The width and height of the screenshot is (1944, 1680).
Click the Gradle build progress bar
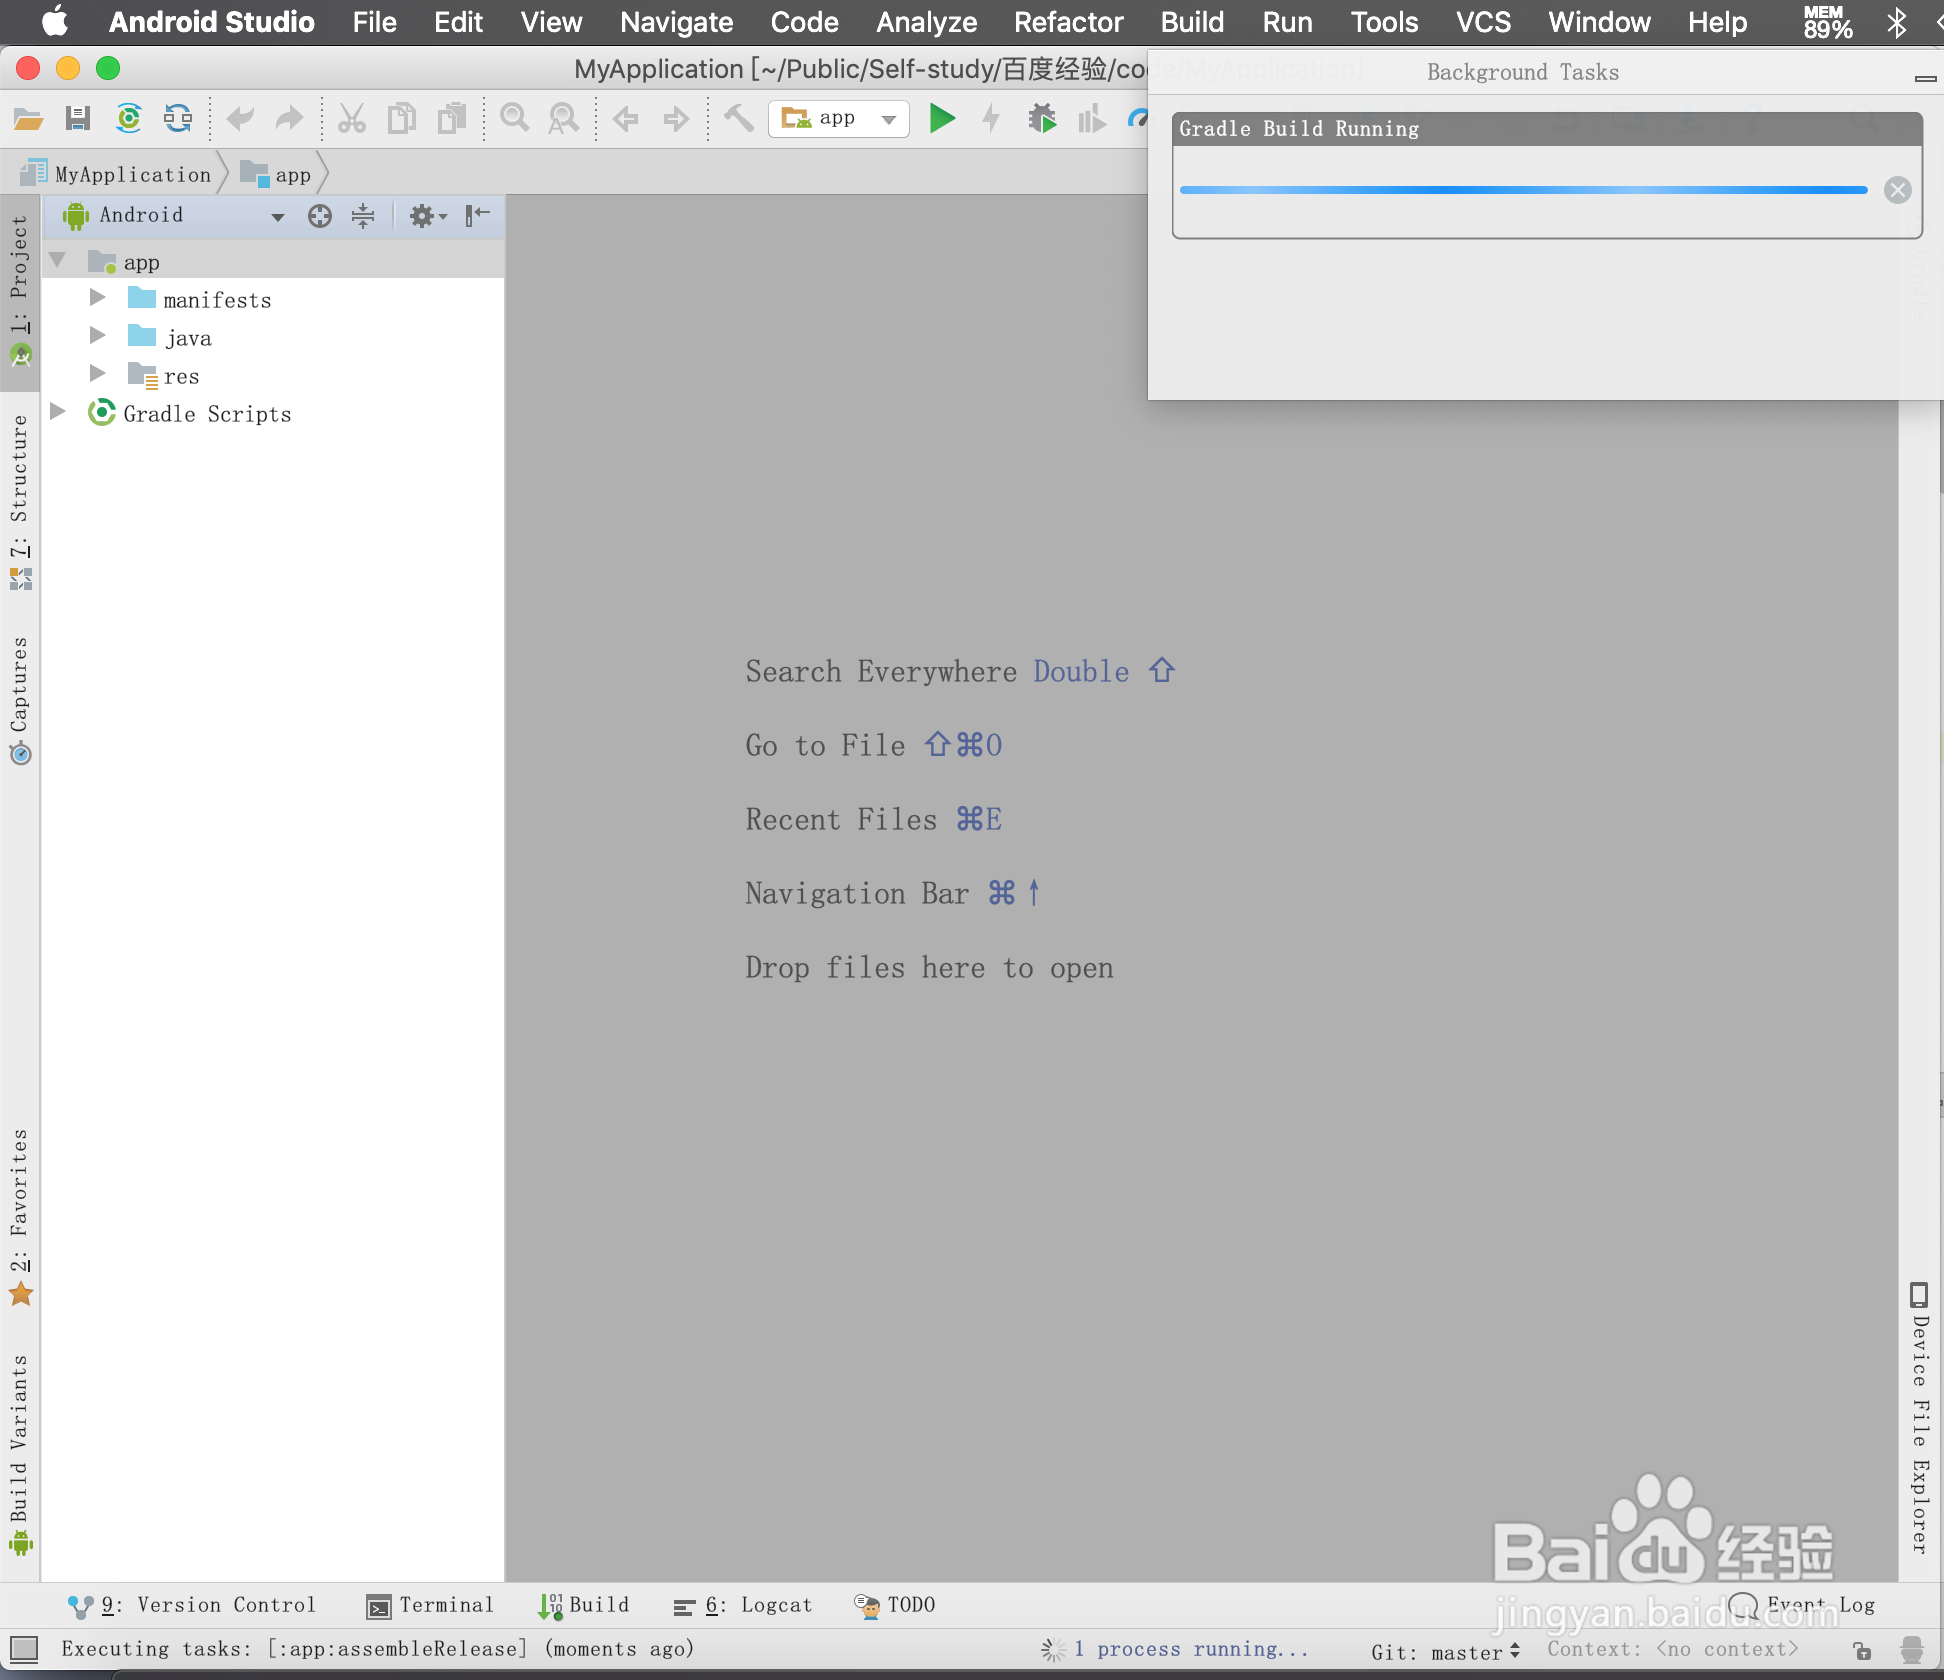point(1522,190)
